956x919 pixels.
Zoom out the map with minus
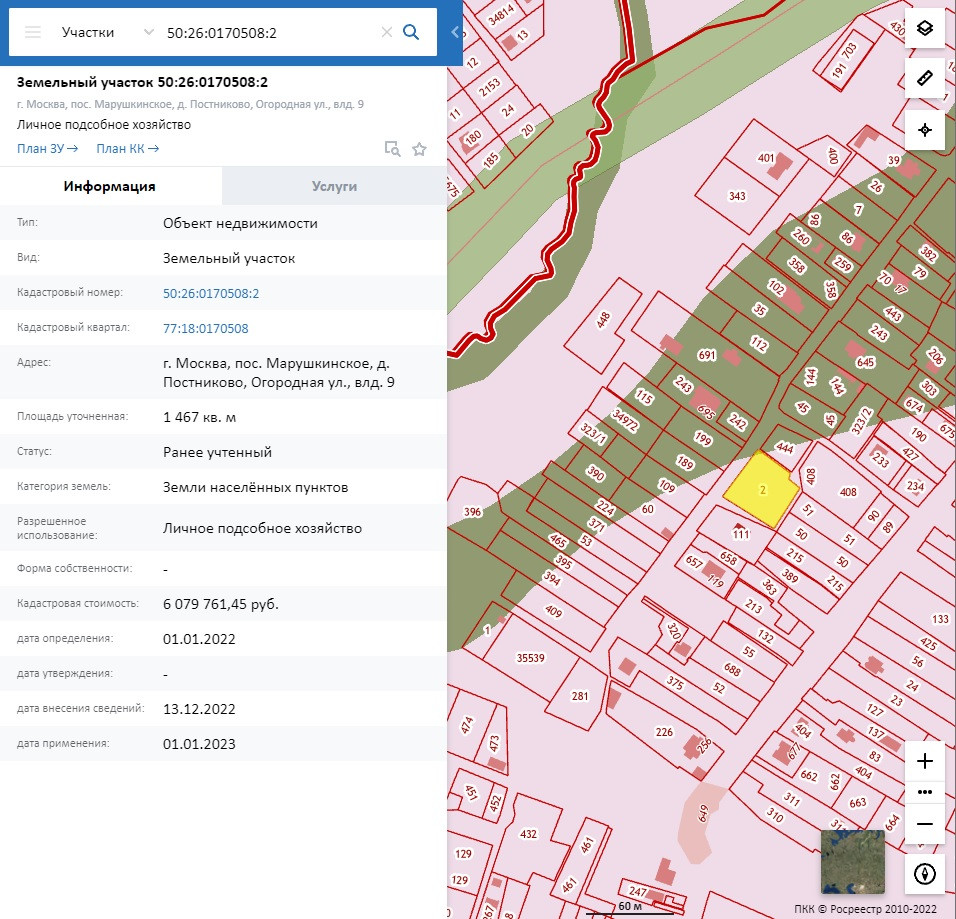click(x=925, y=823)
